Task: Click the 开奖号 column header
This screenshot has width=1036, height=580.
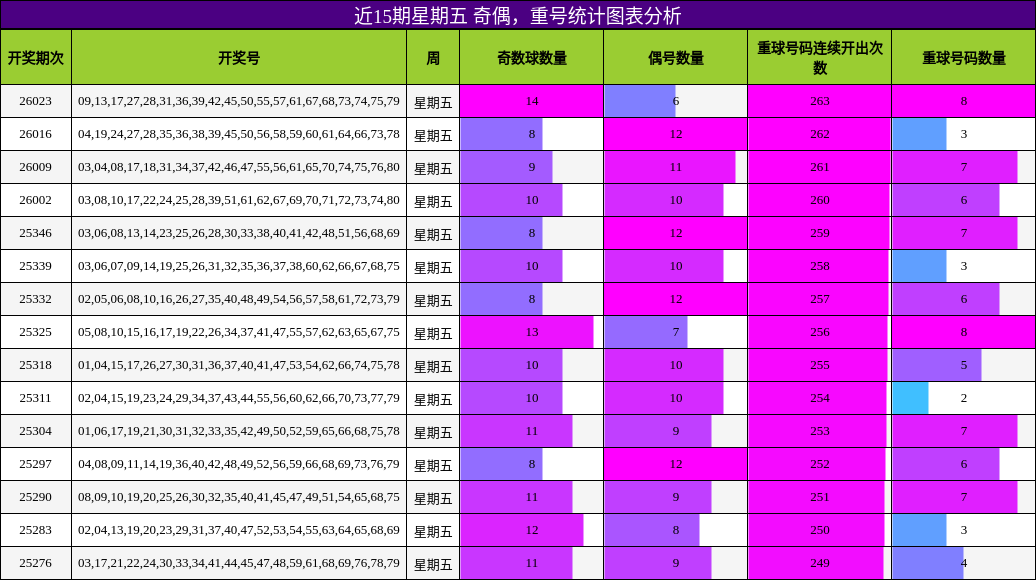Action: (x=240, y=57)
